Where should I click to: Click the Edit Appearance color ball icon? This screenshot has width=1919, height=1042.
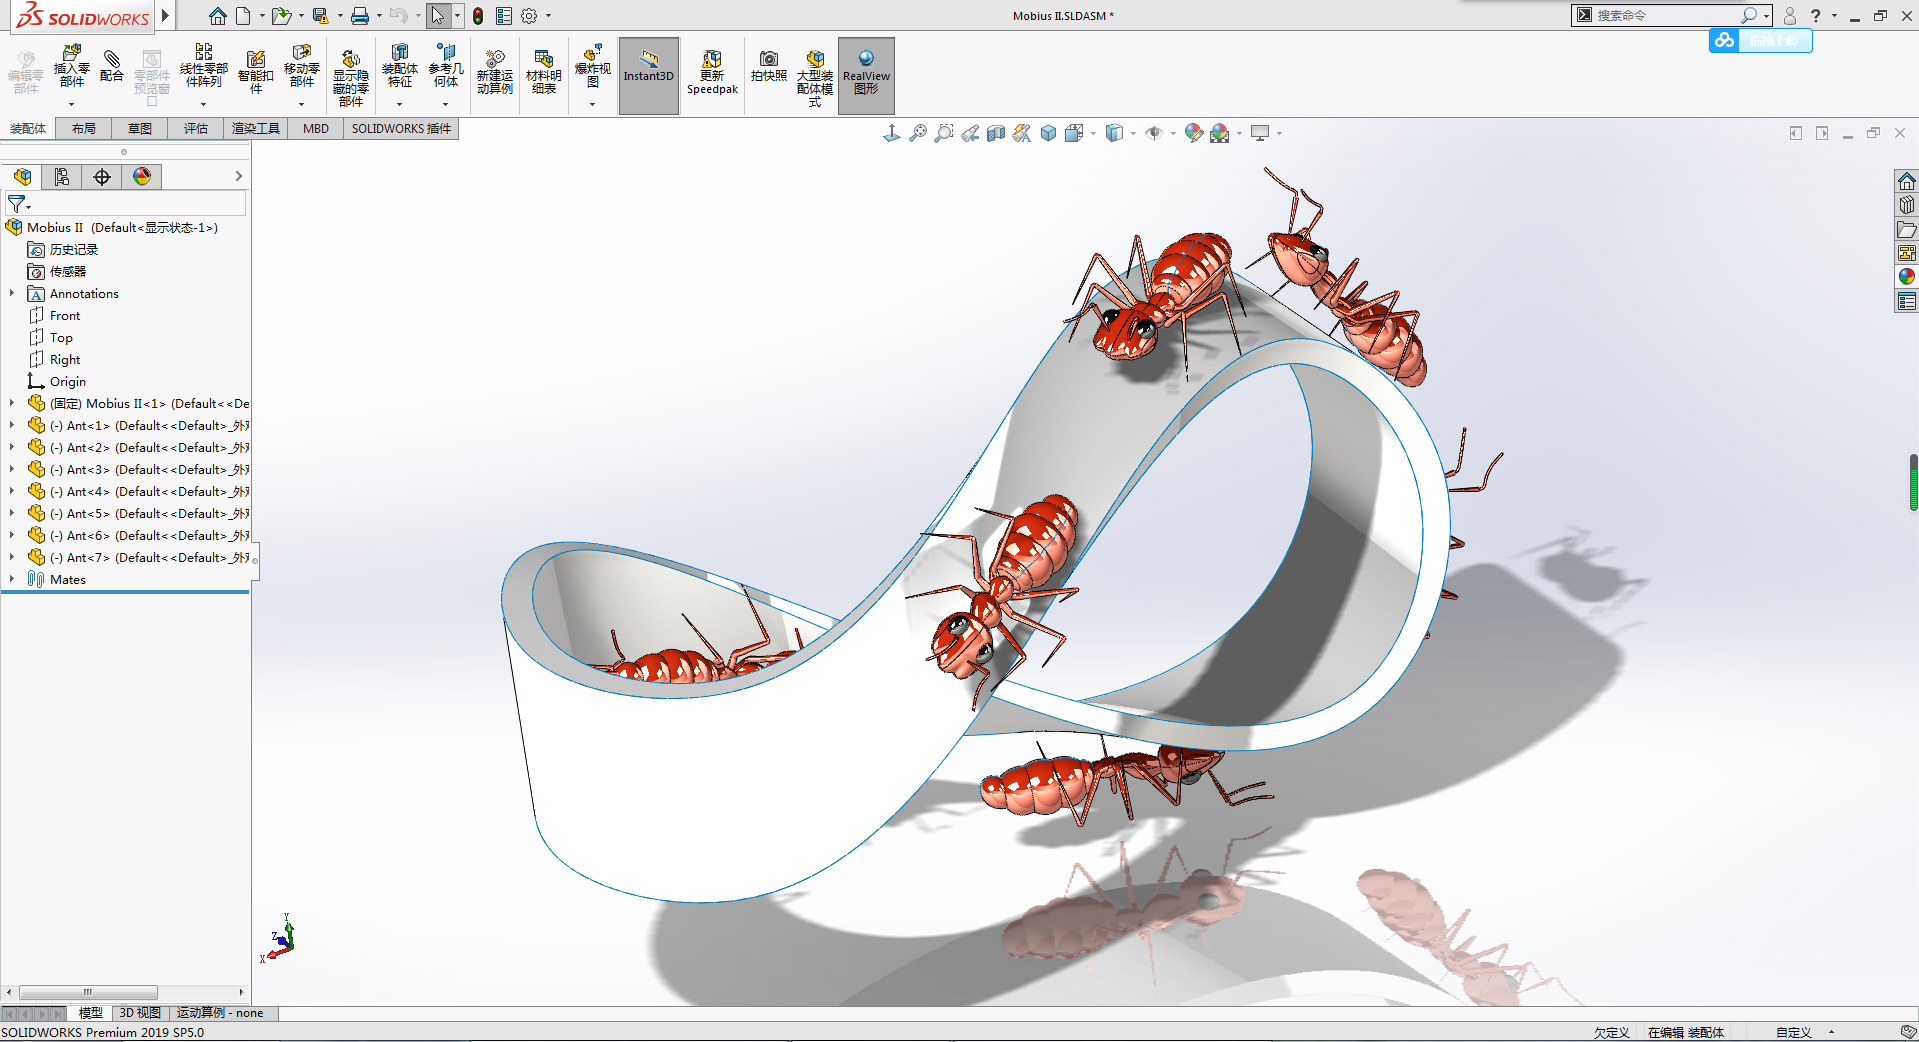tap(1193, 133)
